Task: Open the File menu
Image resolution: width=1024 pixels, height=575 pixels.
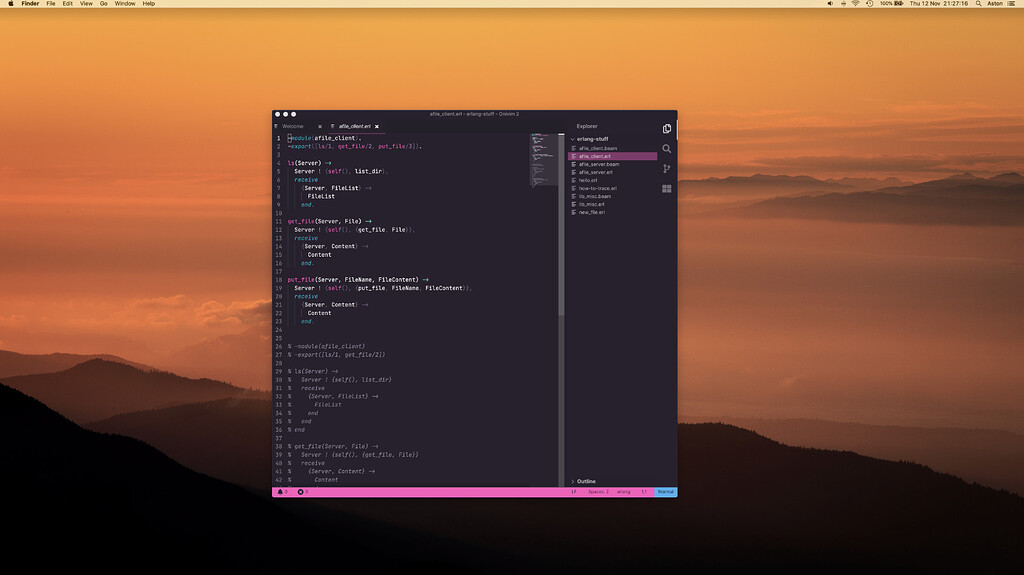Action: [x=50, y=4]
